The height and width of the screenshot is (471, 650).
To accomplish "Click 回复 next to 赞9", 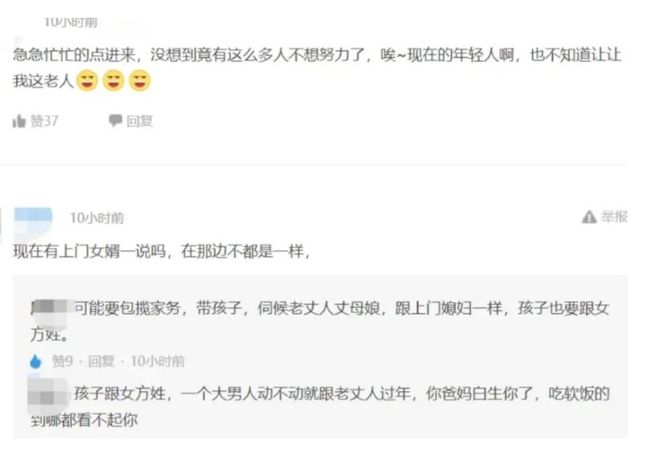I will (101, 361).
